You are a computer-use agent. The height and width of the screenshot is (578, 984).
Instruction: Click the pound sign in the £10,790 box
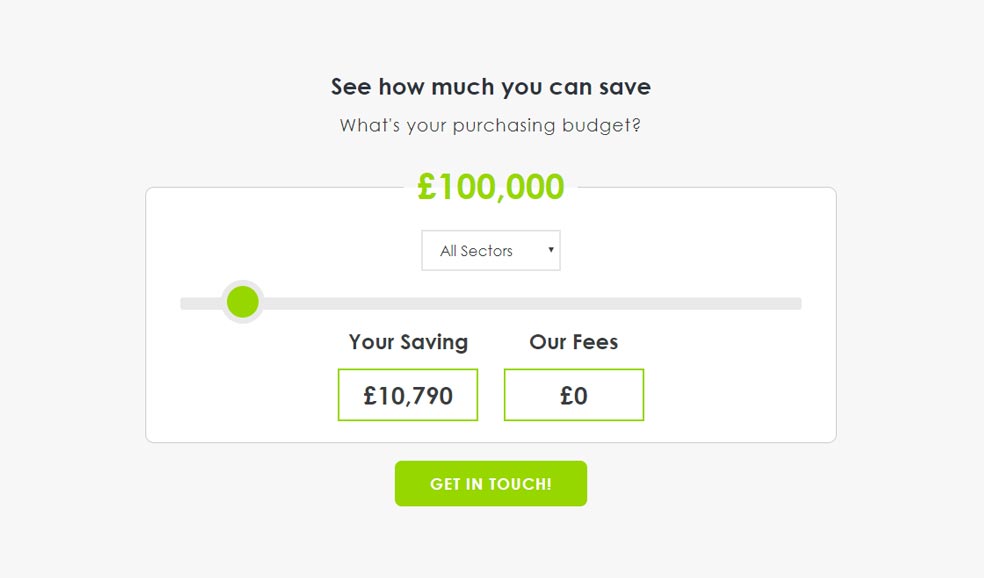pos(370,395)
